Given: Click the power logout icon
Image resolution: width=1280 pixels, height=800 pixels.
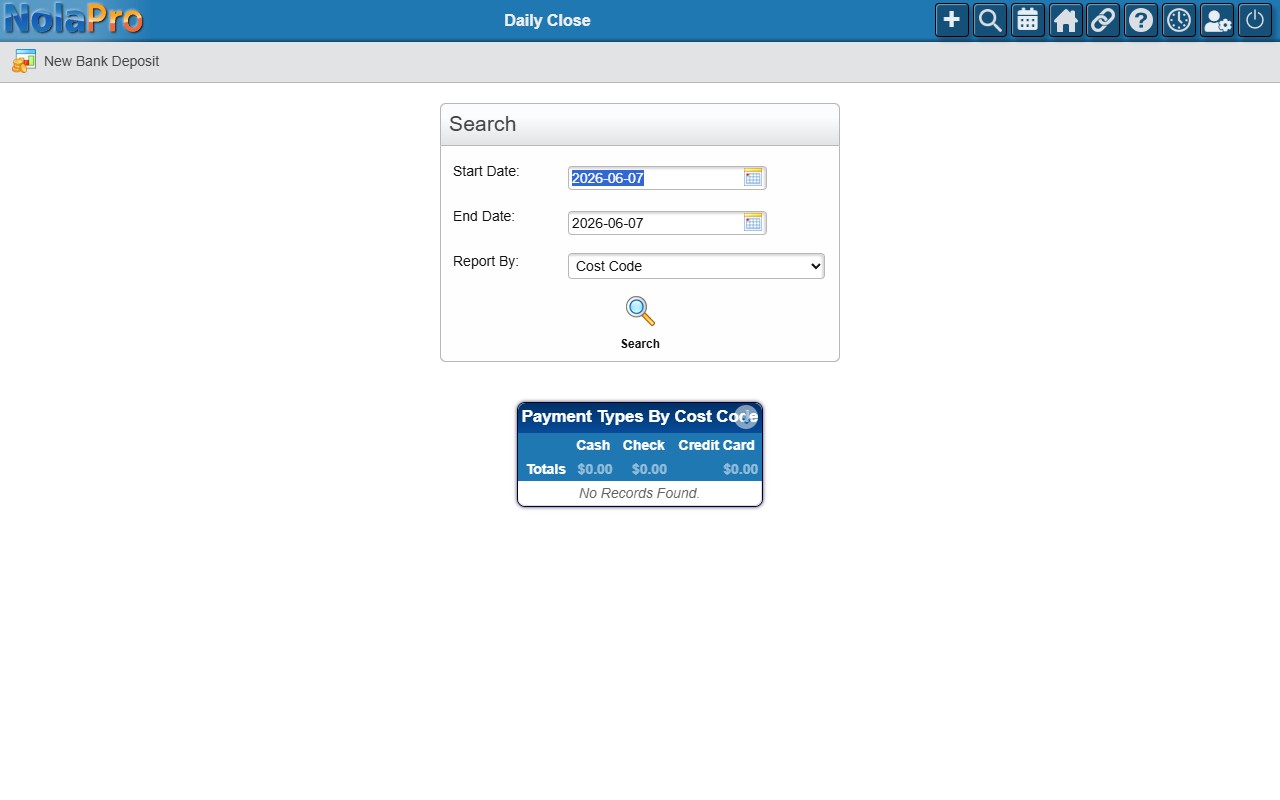Looking at the screenshot, I should [1255, 20].
